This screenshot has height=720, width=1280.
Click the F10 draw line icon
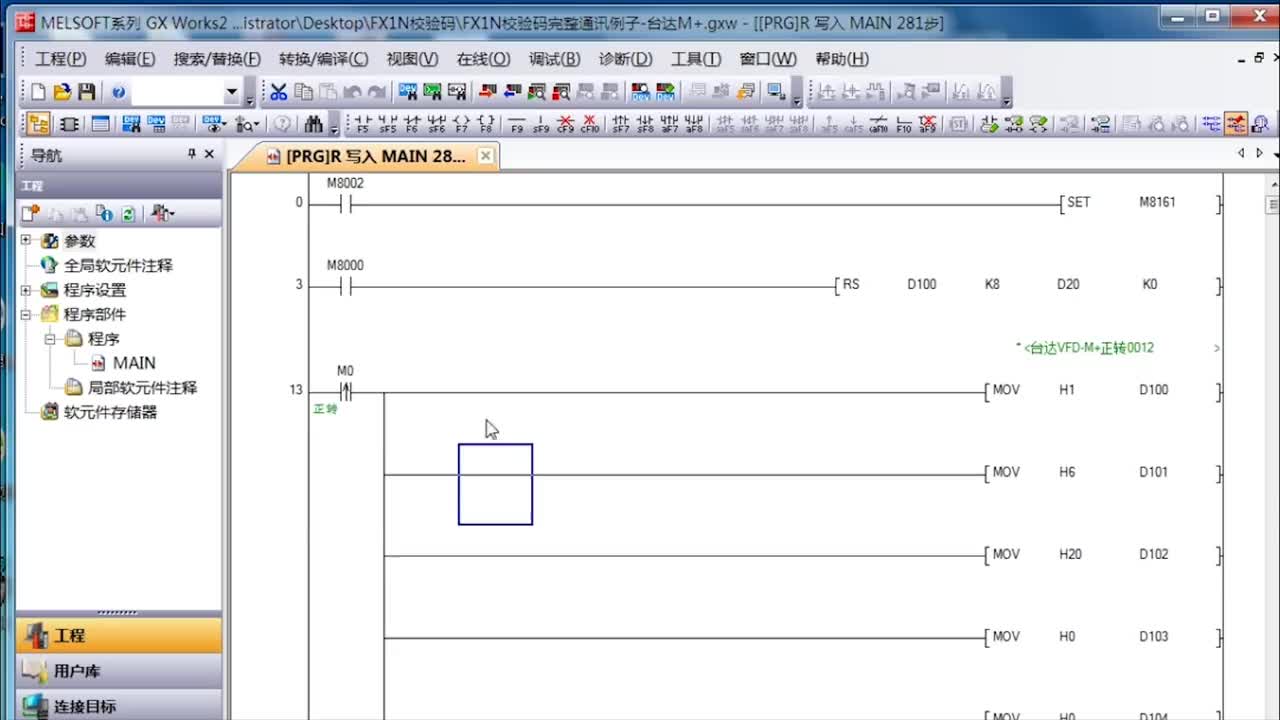click(904, 124)
